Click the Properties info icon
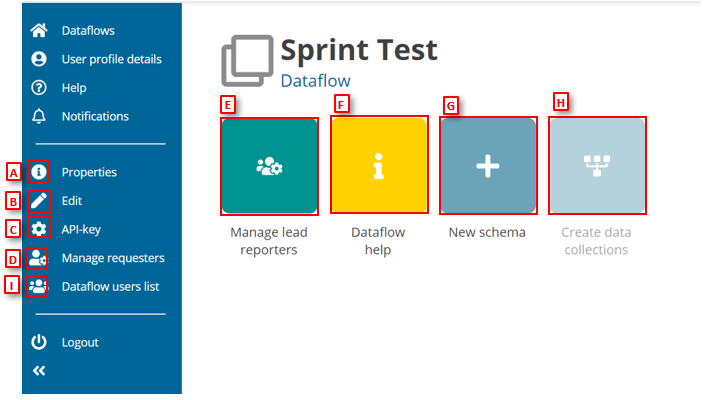This screenshot has width=706, height=400. click(x=39, y=172)
